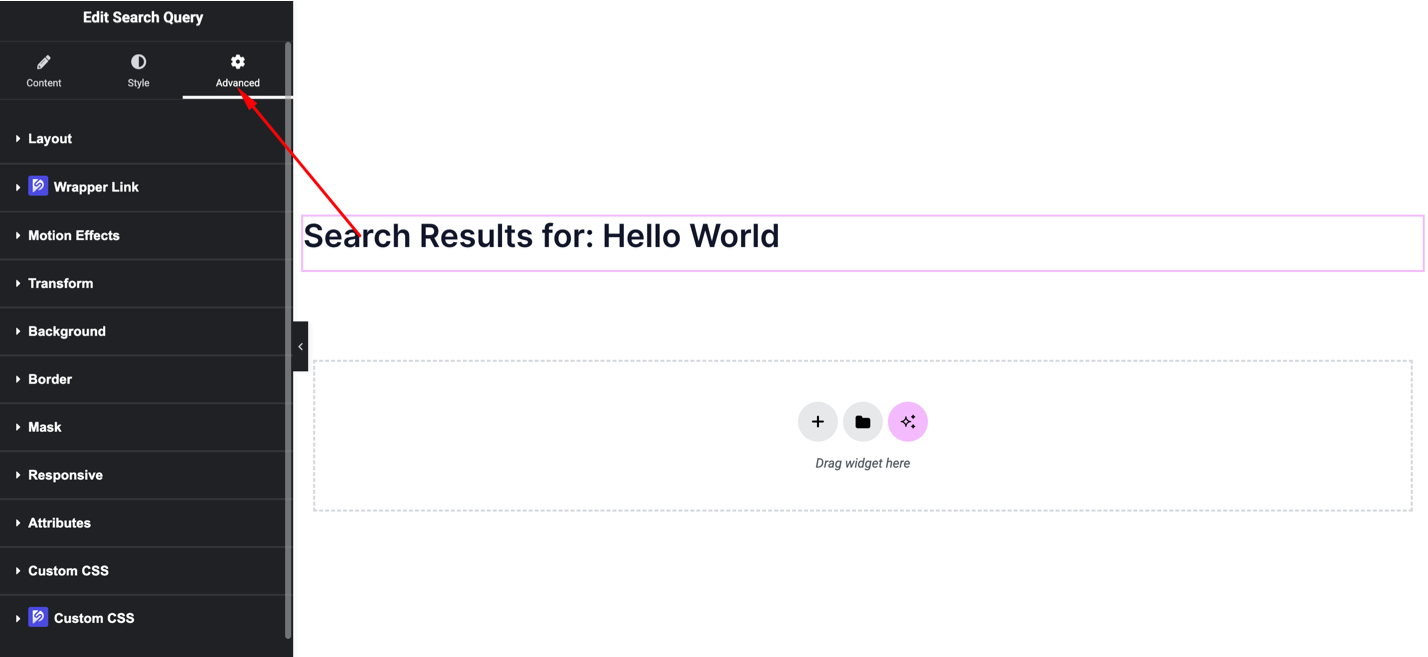This screenshot has height=657, width=1428.
Task: Click the Advanced gear icon
Action: click(x=238, y=62)
